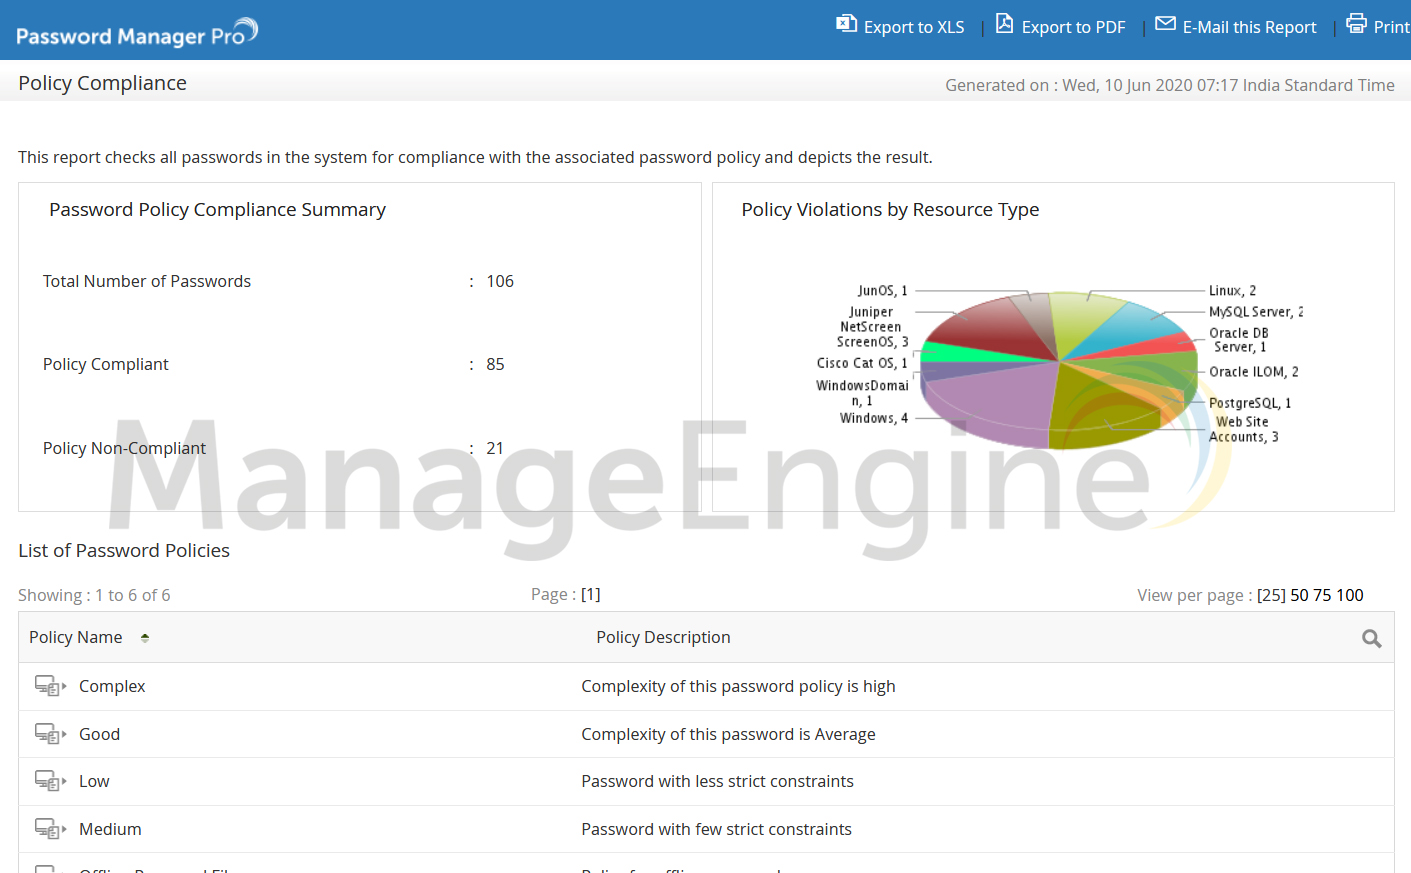Screen dimensions: 1411x873
Task: Export report to PDF link
Action: coord(1073,27)
